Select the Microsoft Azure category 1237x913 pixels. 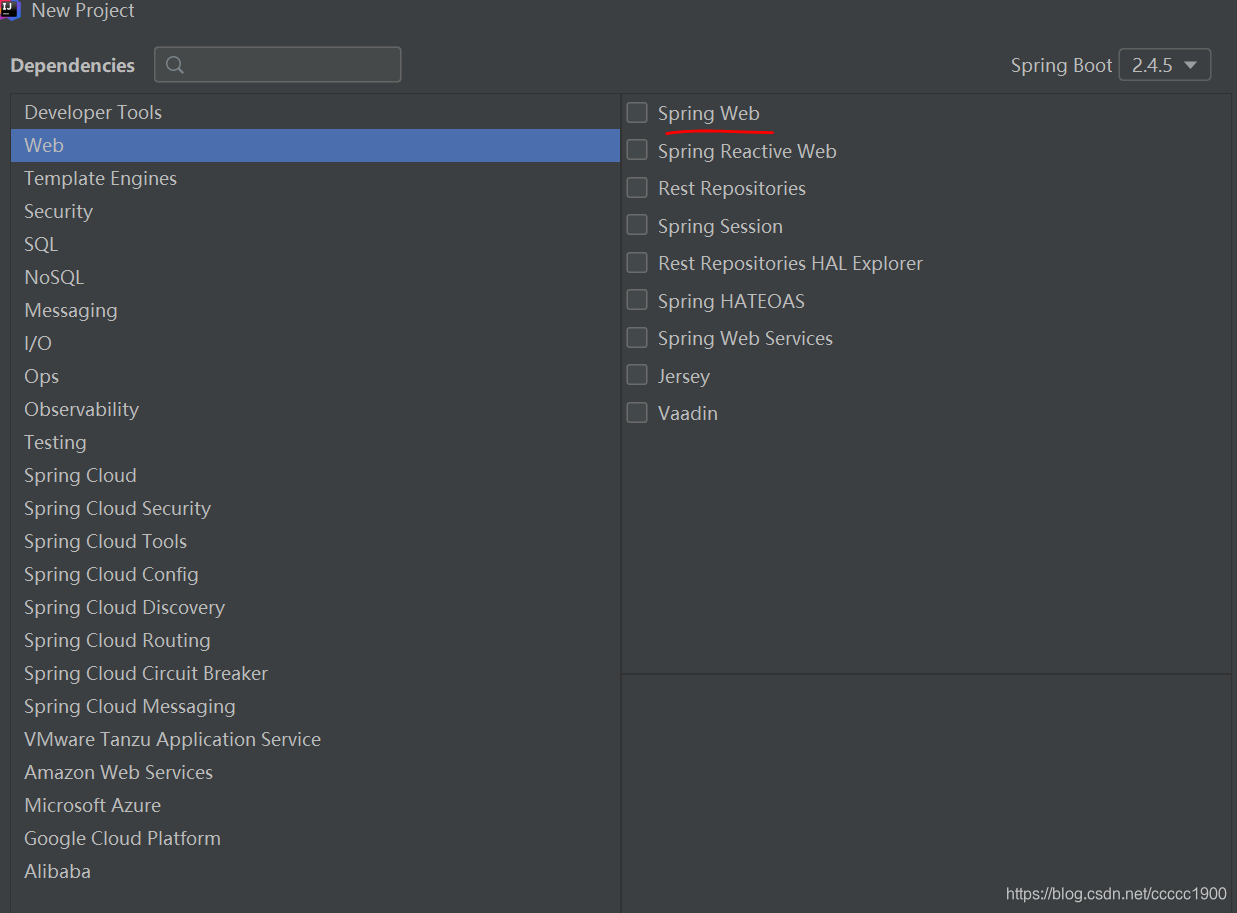(315, 805)
